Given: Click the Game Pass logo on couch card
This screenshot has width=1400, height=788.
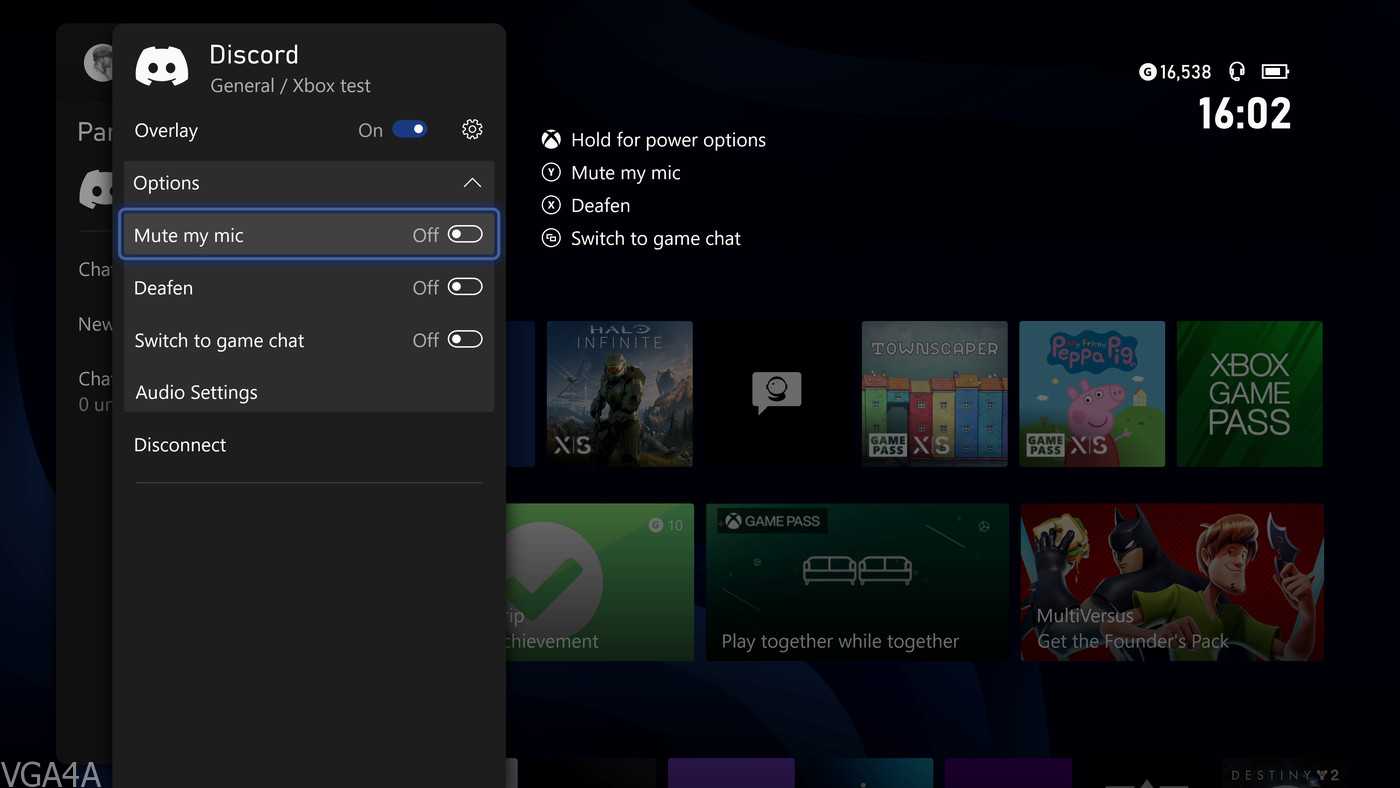Looking at the screenshot, I should [x=772, y=521].
